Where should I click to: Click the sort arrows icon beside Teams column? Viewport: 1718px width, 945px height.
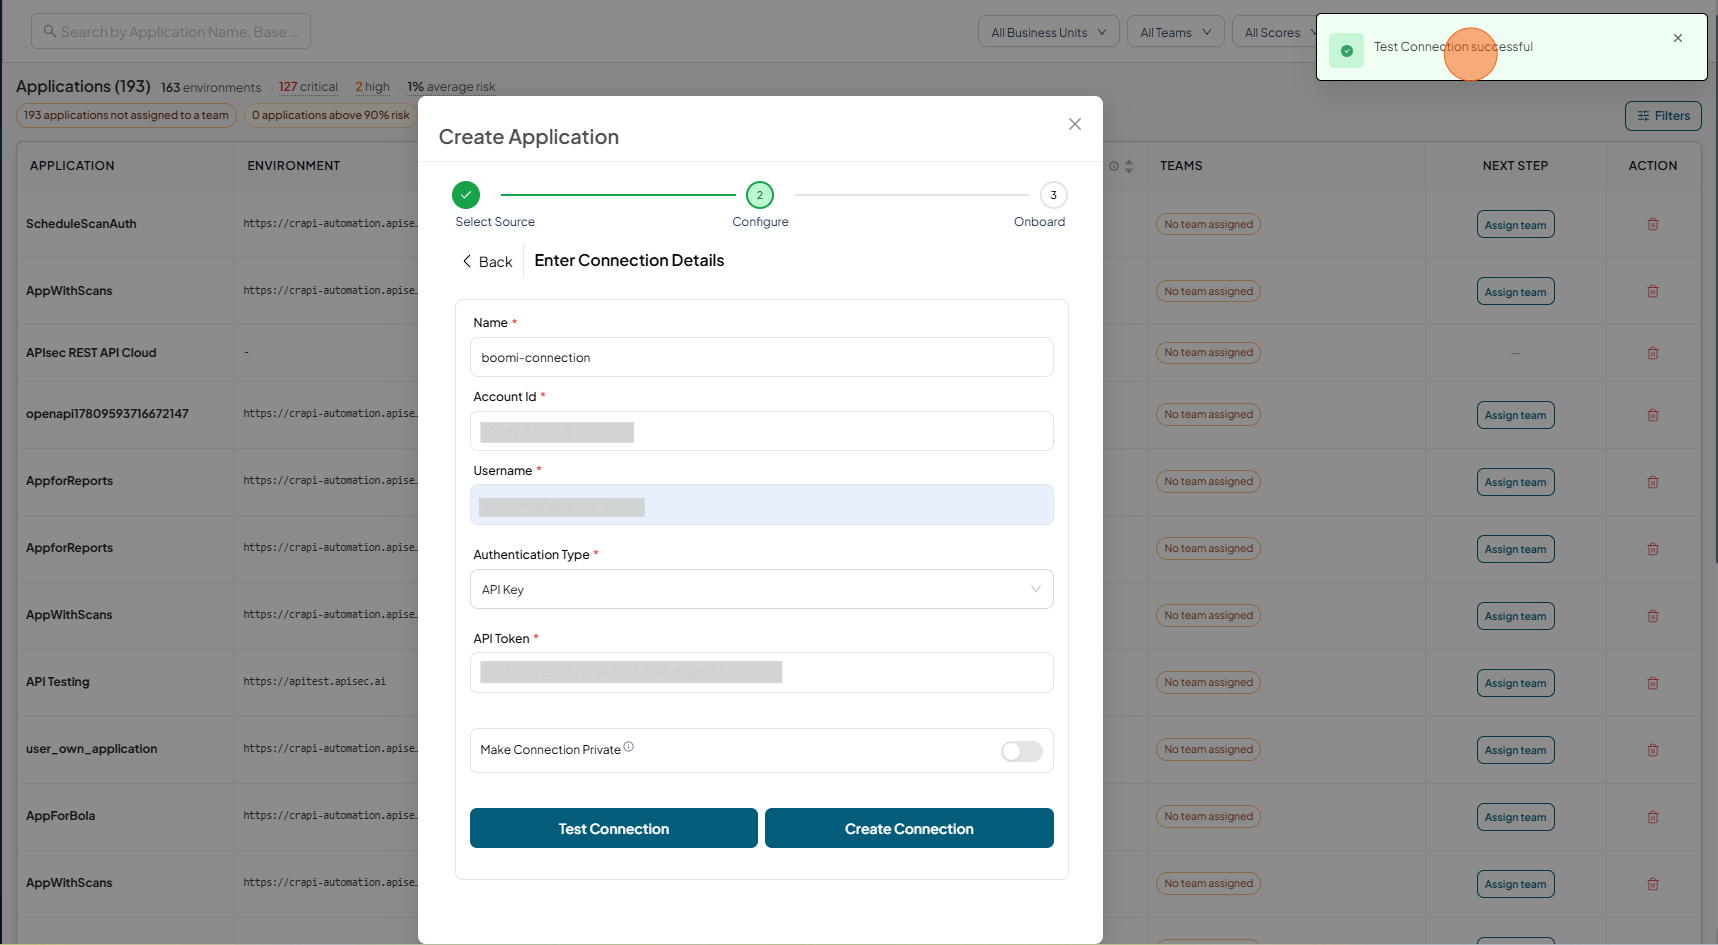pyautogui.click(x=1129, y=166)
